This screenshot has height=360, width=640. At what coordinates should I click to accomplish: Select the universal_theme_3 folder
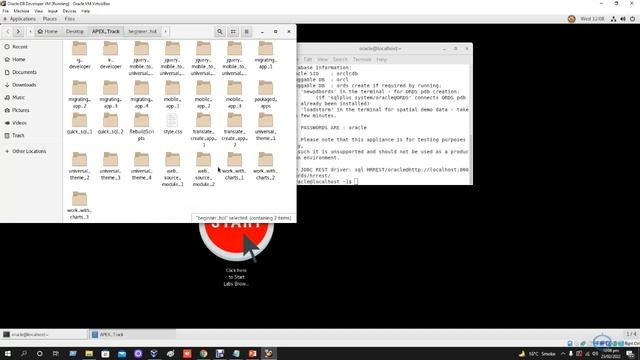[x=111, y=166]
